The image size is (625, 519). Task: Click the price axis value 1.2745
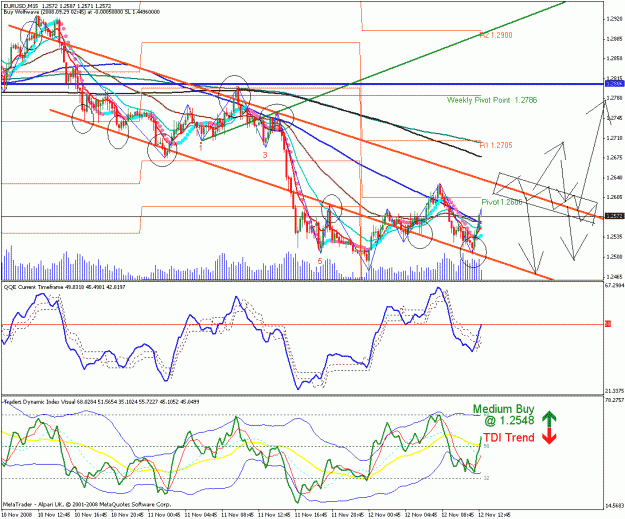tap(613, 118)
